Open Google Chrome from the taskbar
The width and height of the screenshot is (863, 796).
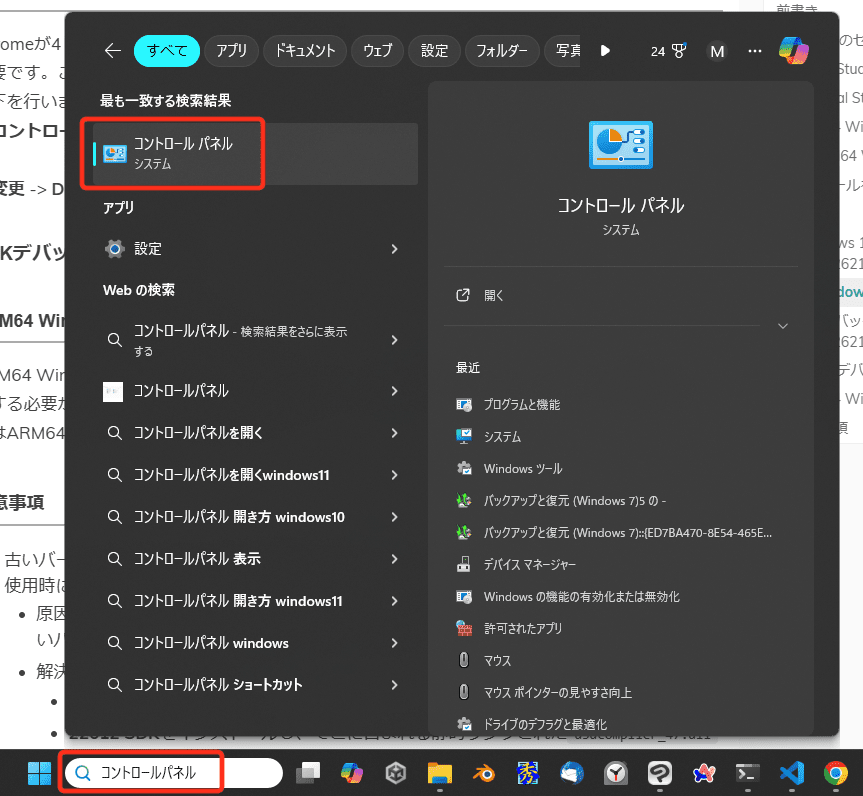(836, 773)
